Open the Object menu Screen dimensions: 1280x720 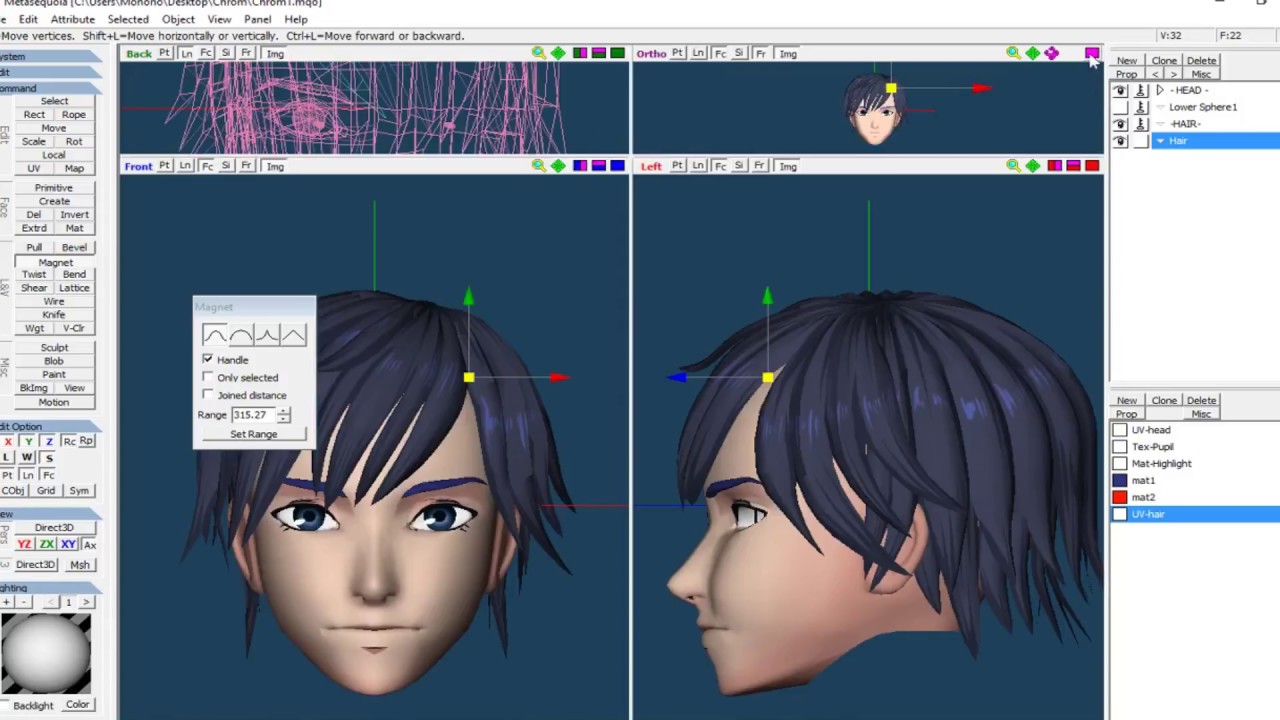(178, 19)
